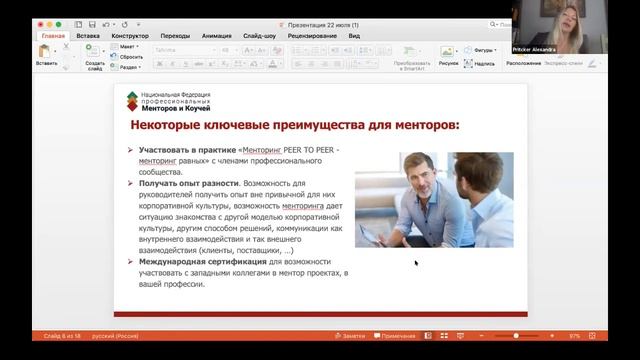Screen dimensions: 640x360
Task: Click the Subscript icon
Action: pyautogui.click(x=225, y=64)
